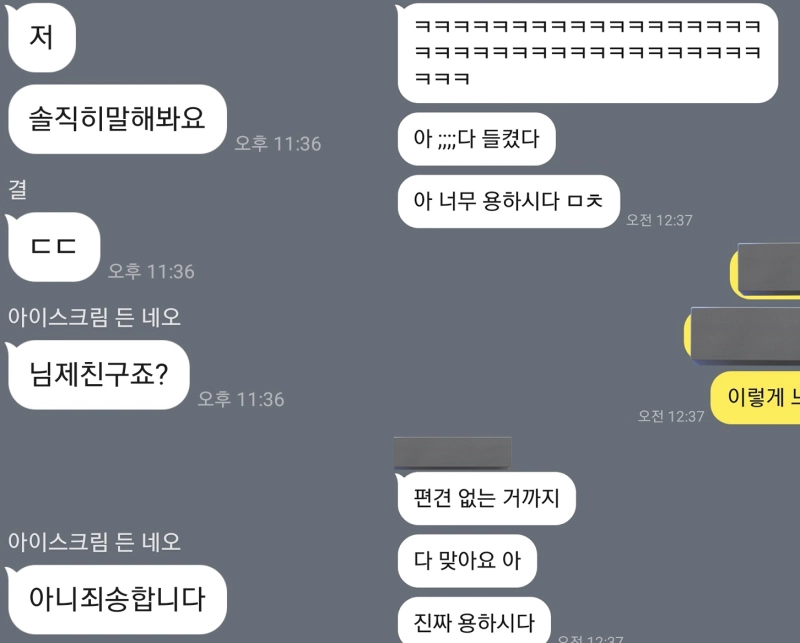Tap the yellow '이렇게' message bubble
This screenshot has height=643, width=800.
[x=756, y=398]
